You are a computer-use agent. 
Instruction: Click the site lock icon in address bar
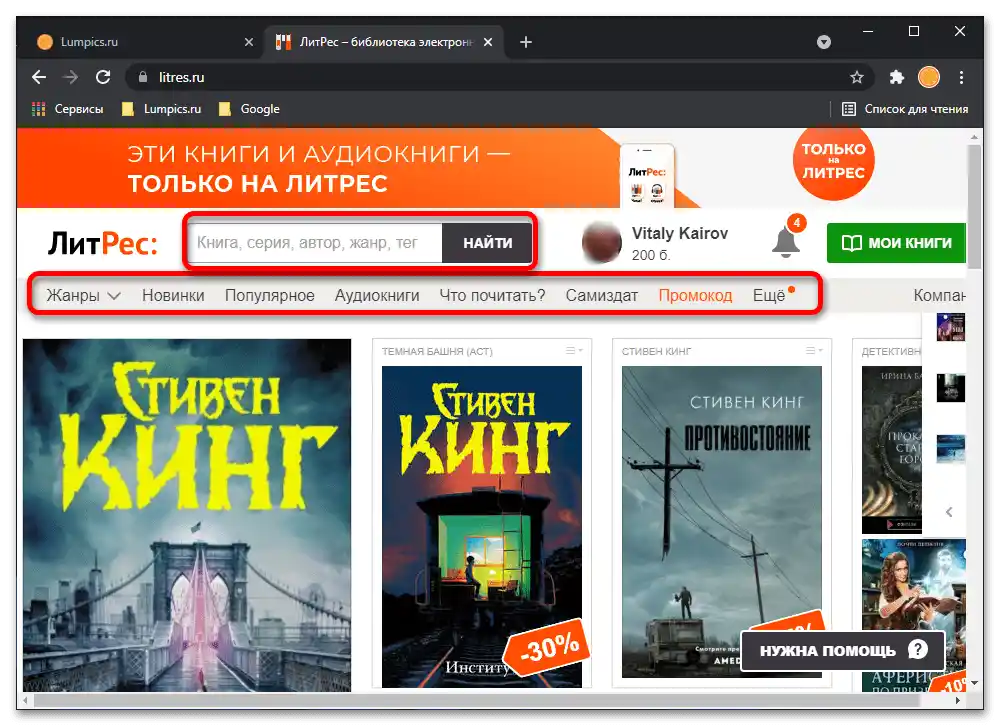[143, 77]
